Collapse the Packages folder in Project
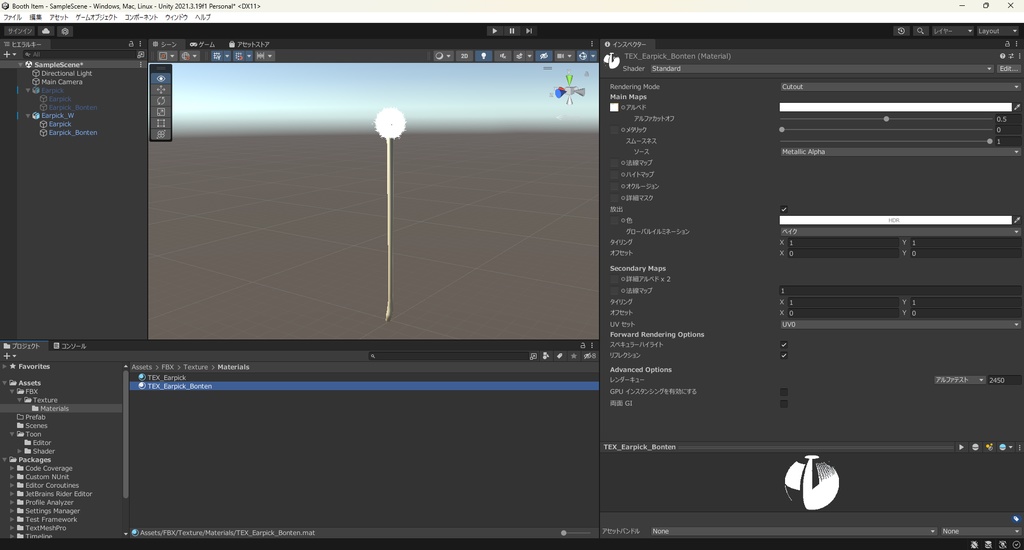 click(x=5, y=460)
